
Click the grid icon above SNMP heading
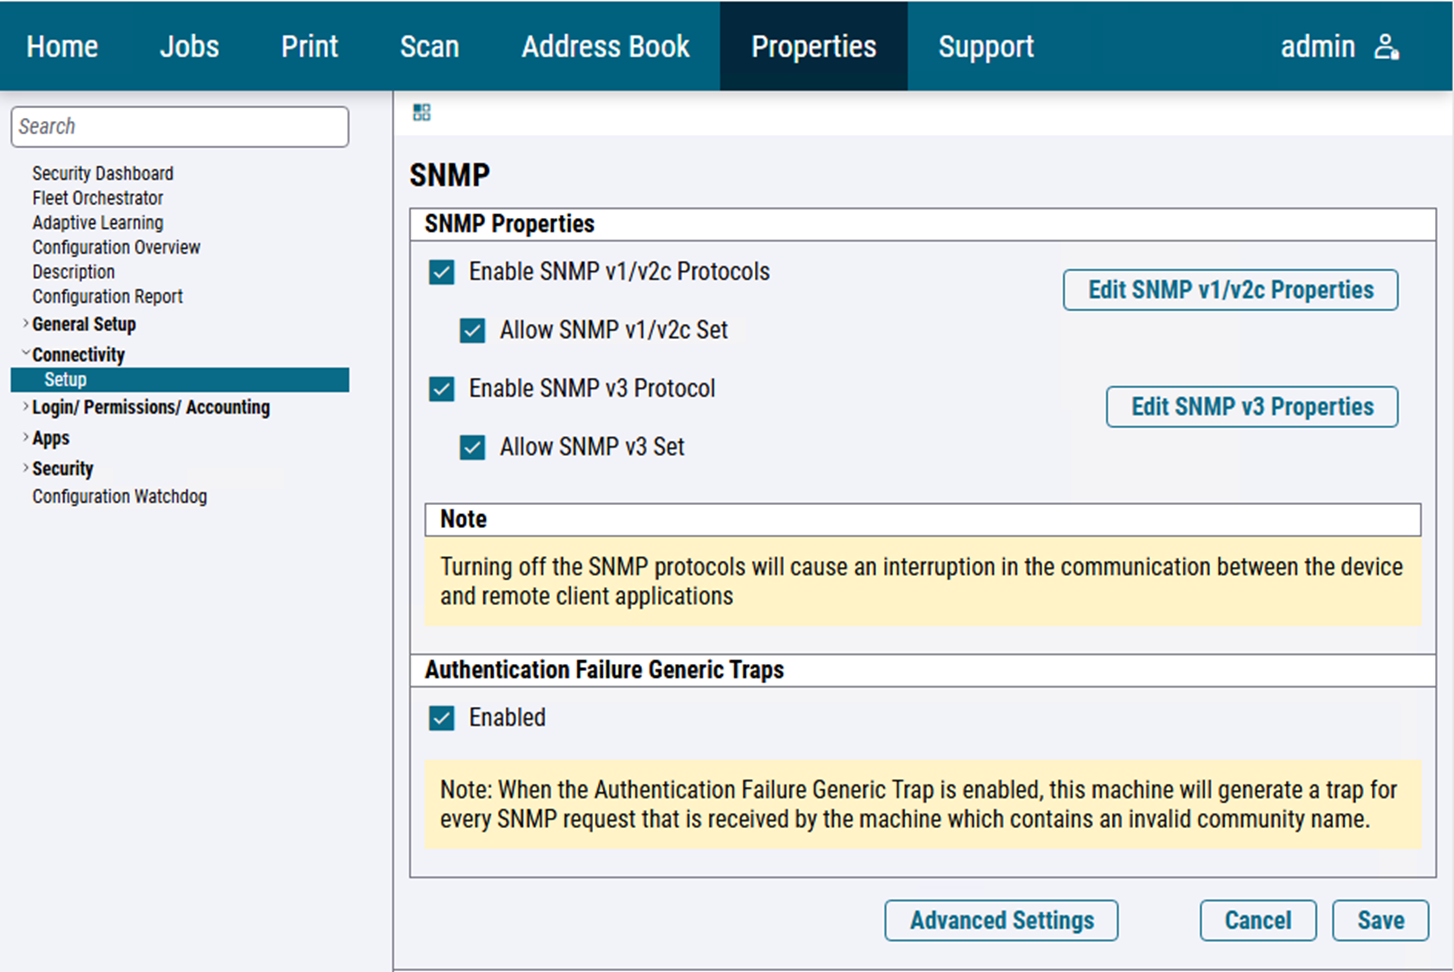[x=422, y=113]
